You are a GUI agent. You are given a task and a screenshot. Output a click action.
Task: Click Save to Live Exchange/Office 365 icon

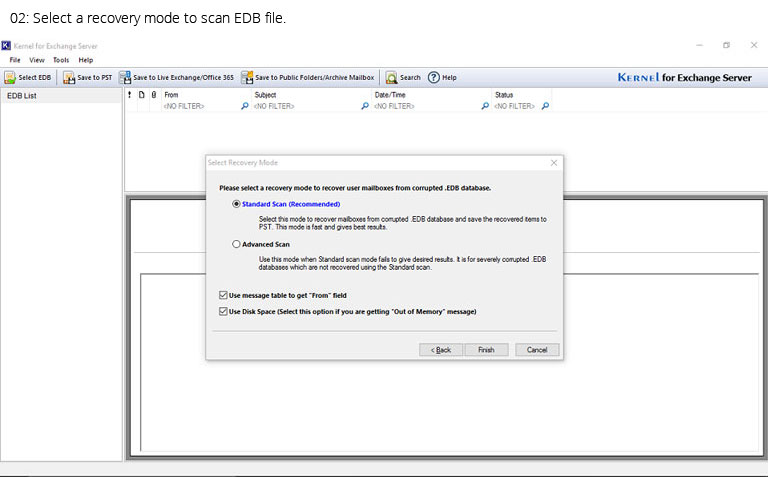(125, 77)
